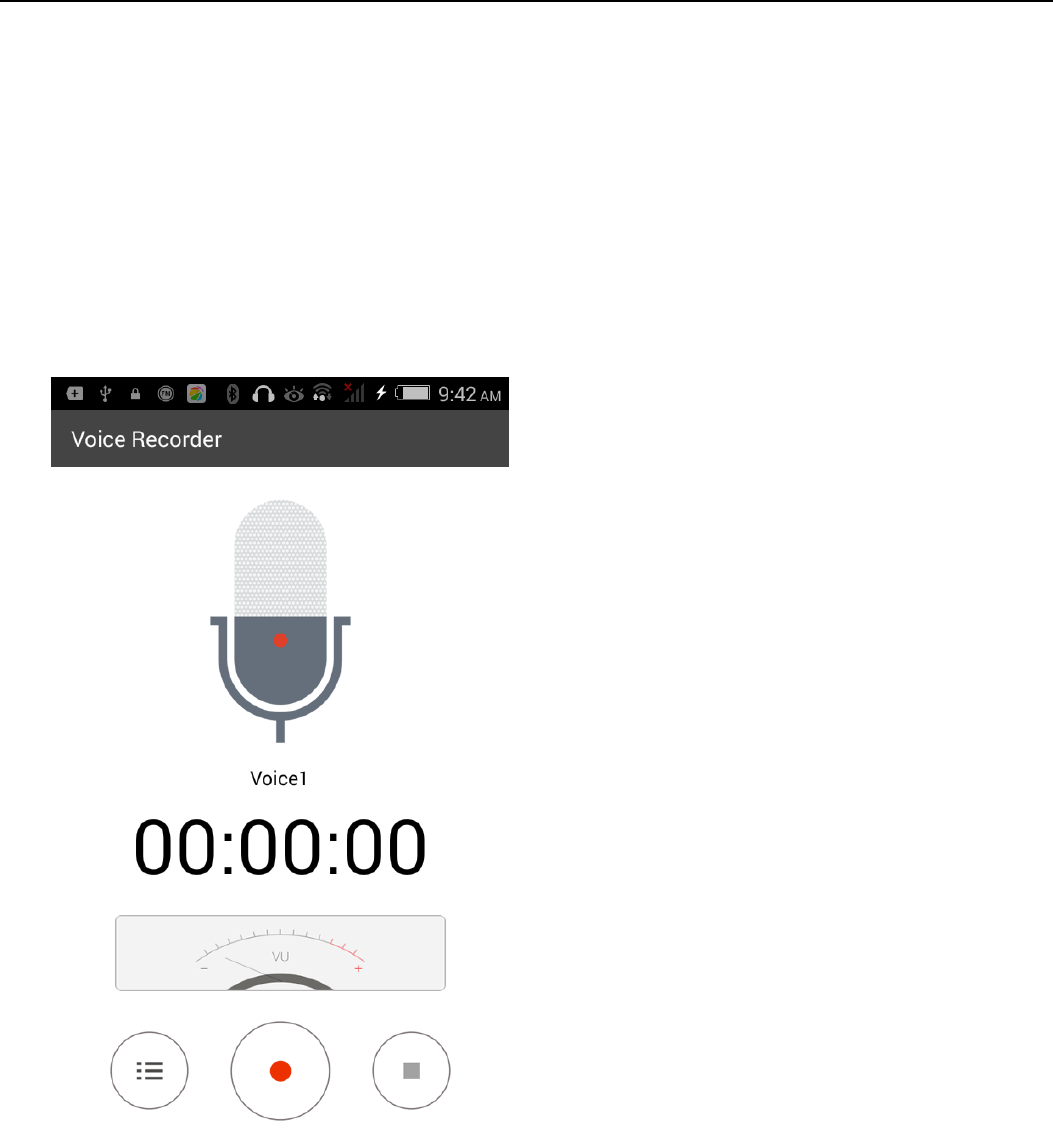Tap the lock icon in status bar
1053x1129 pixels.
[135, 394]
